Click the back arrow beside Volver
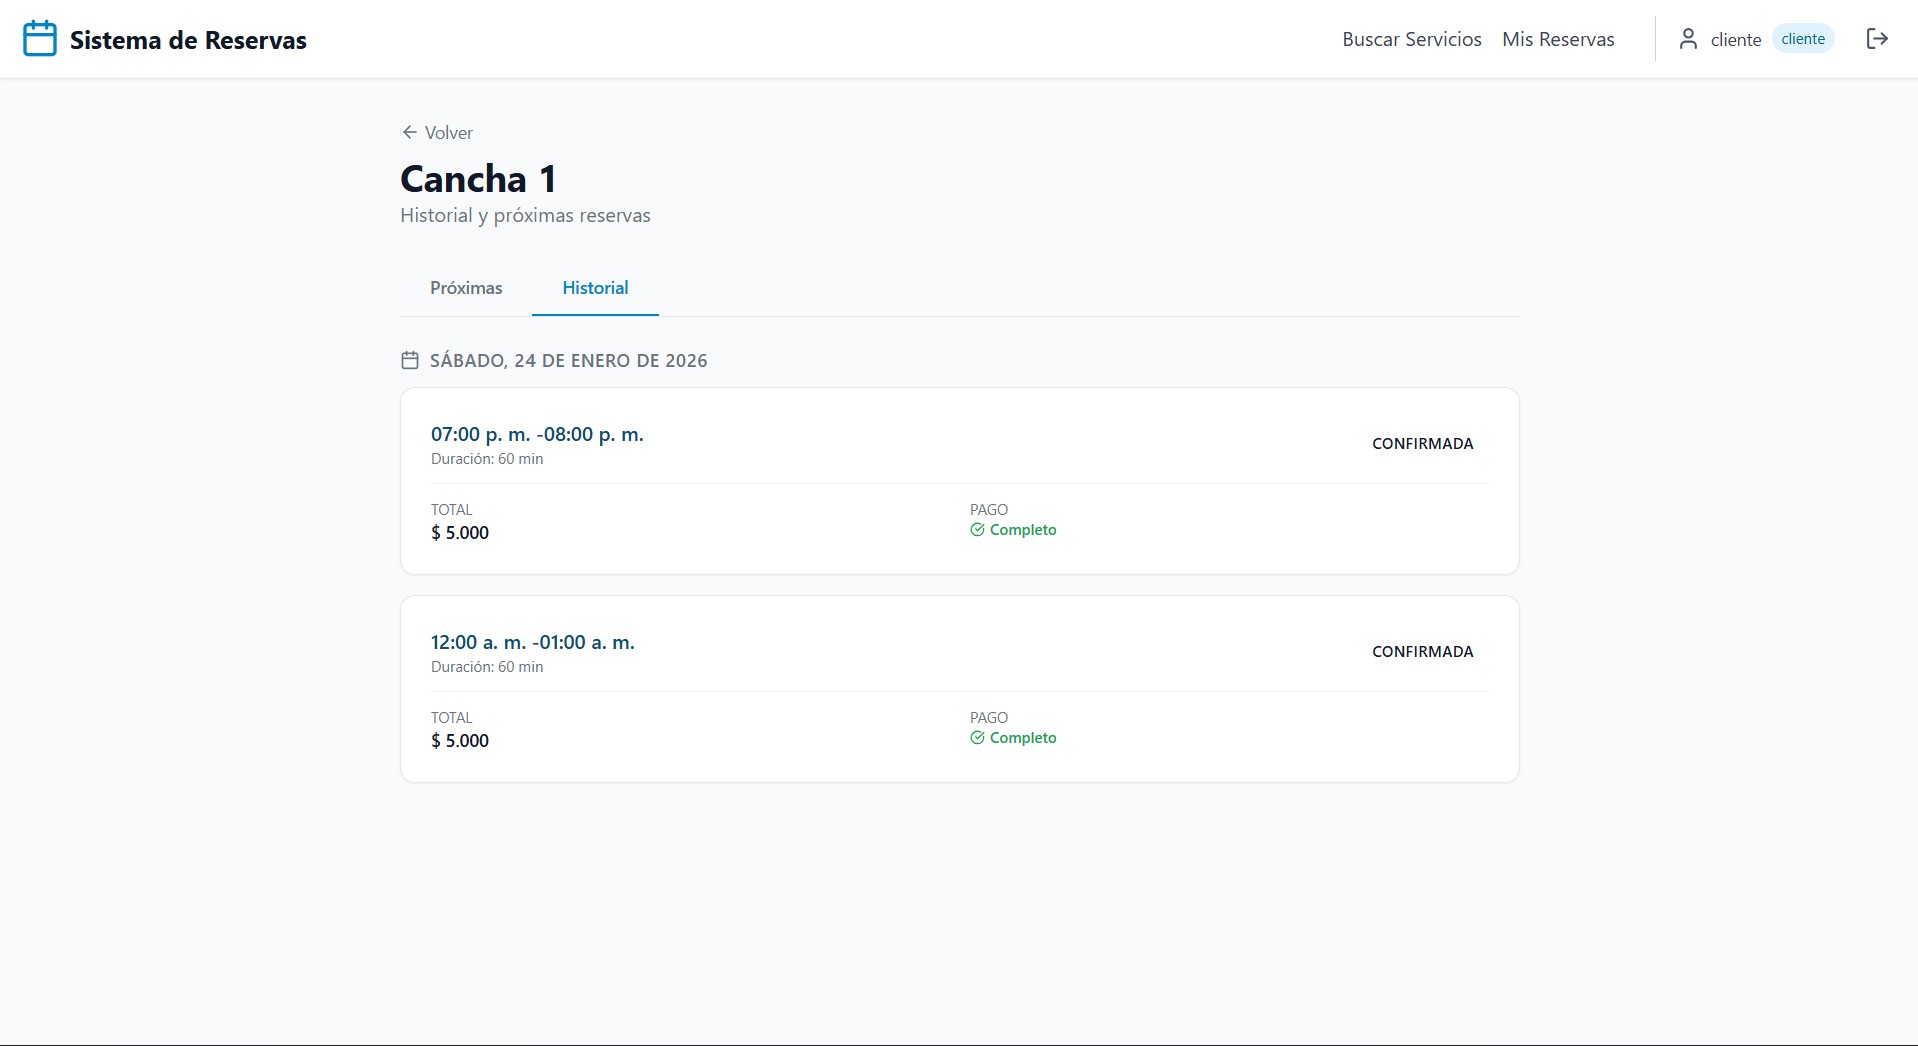Screen dimensions: 1918x1046 [409, 132]
